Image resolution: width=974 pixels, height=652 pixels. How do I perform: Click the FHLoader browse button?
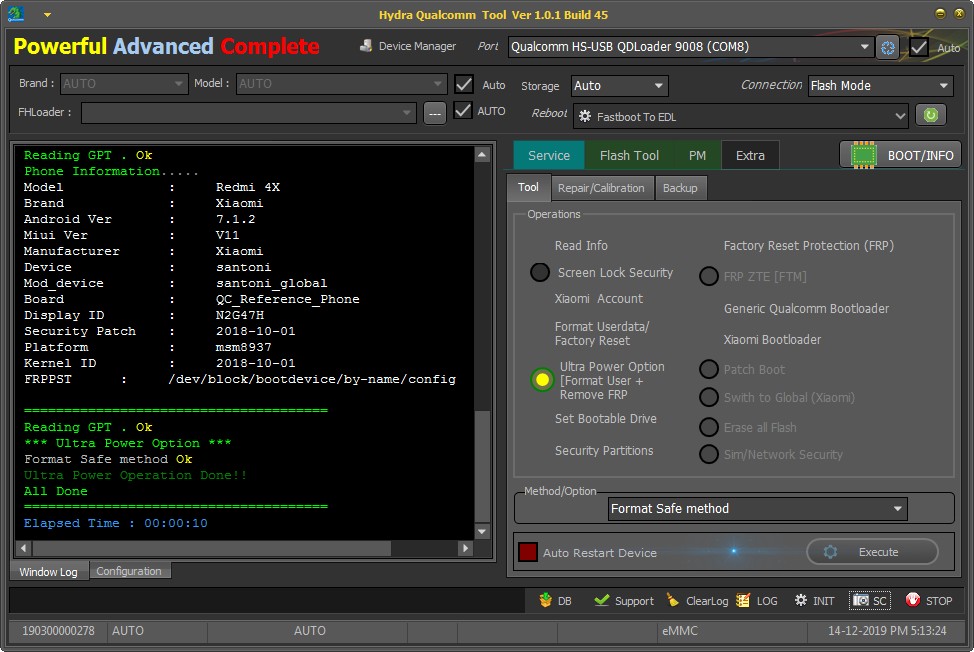click(435, 113)
